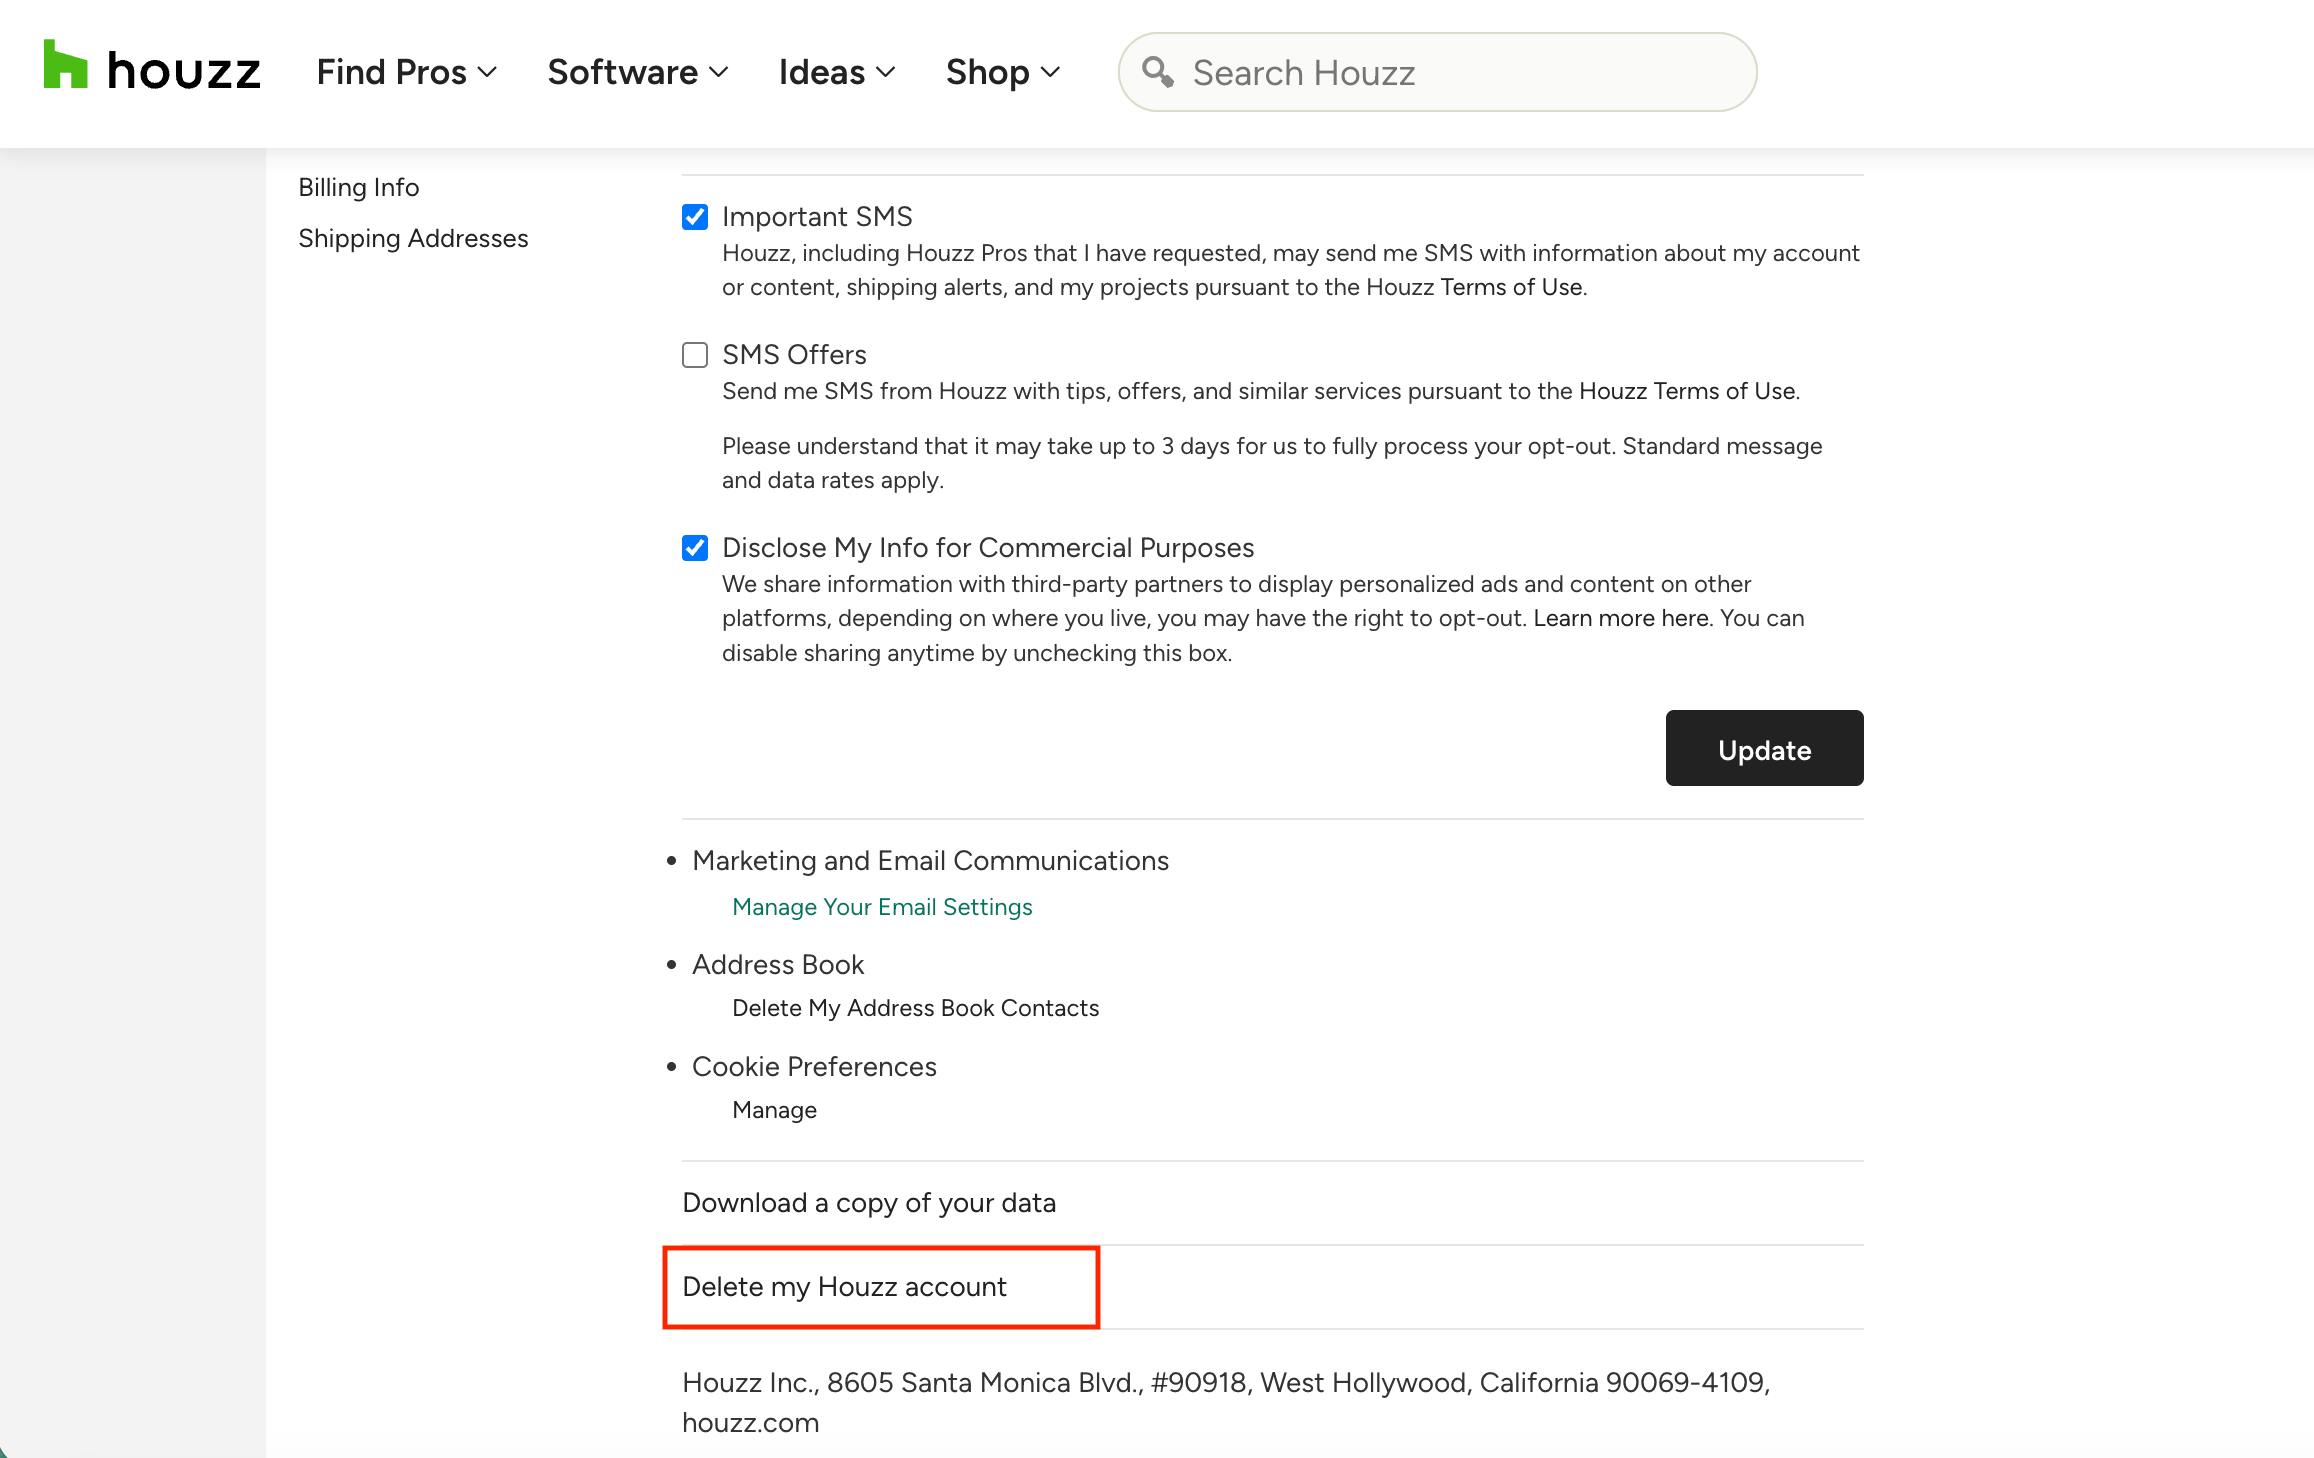Open Terms of Use link under Important SMS
Viewport: 2314px width, 1458px height.
[x=1511, y=287]
